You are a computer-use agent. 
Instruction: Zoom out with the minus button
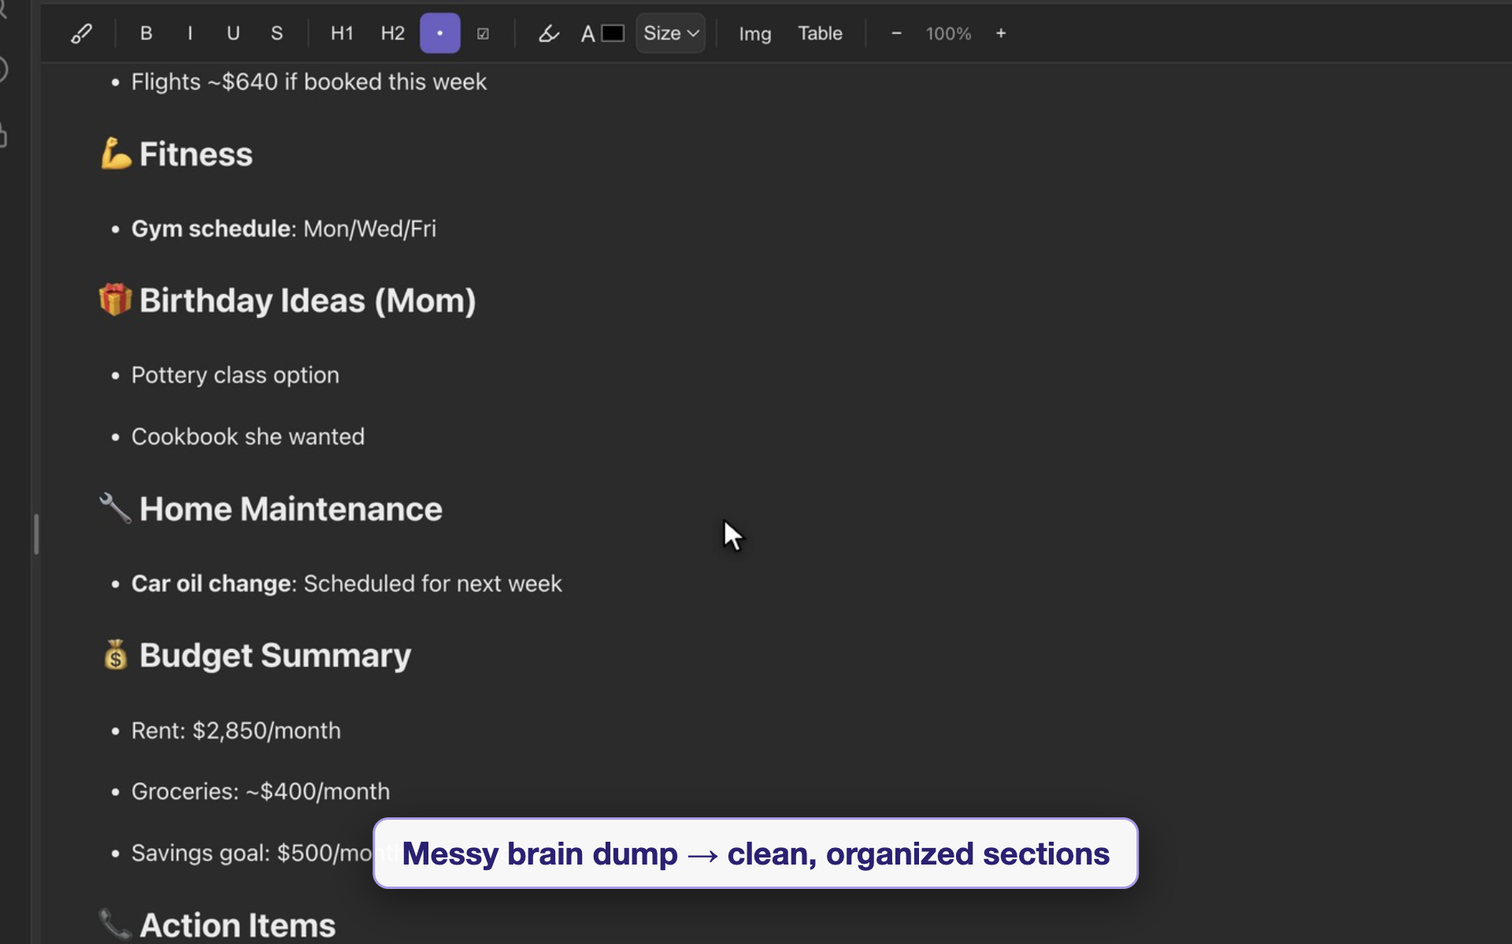897,34
